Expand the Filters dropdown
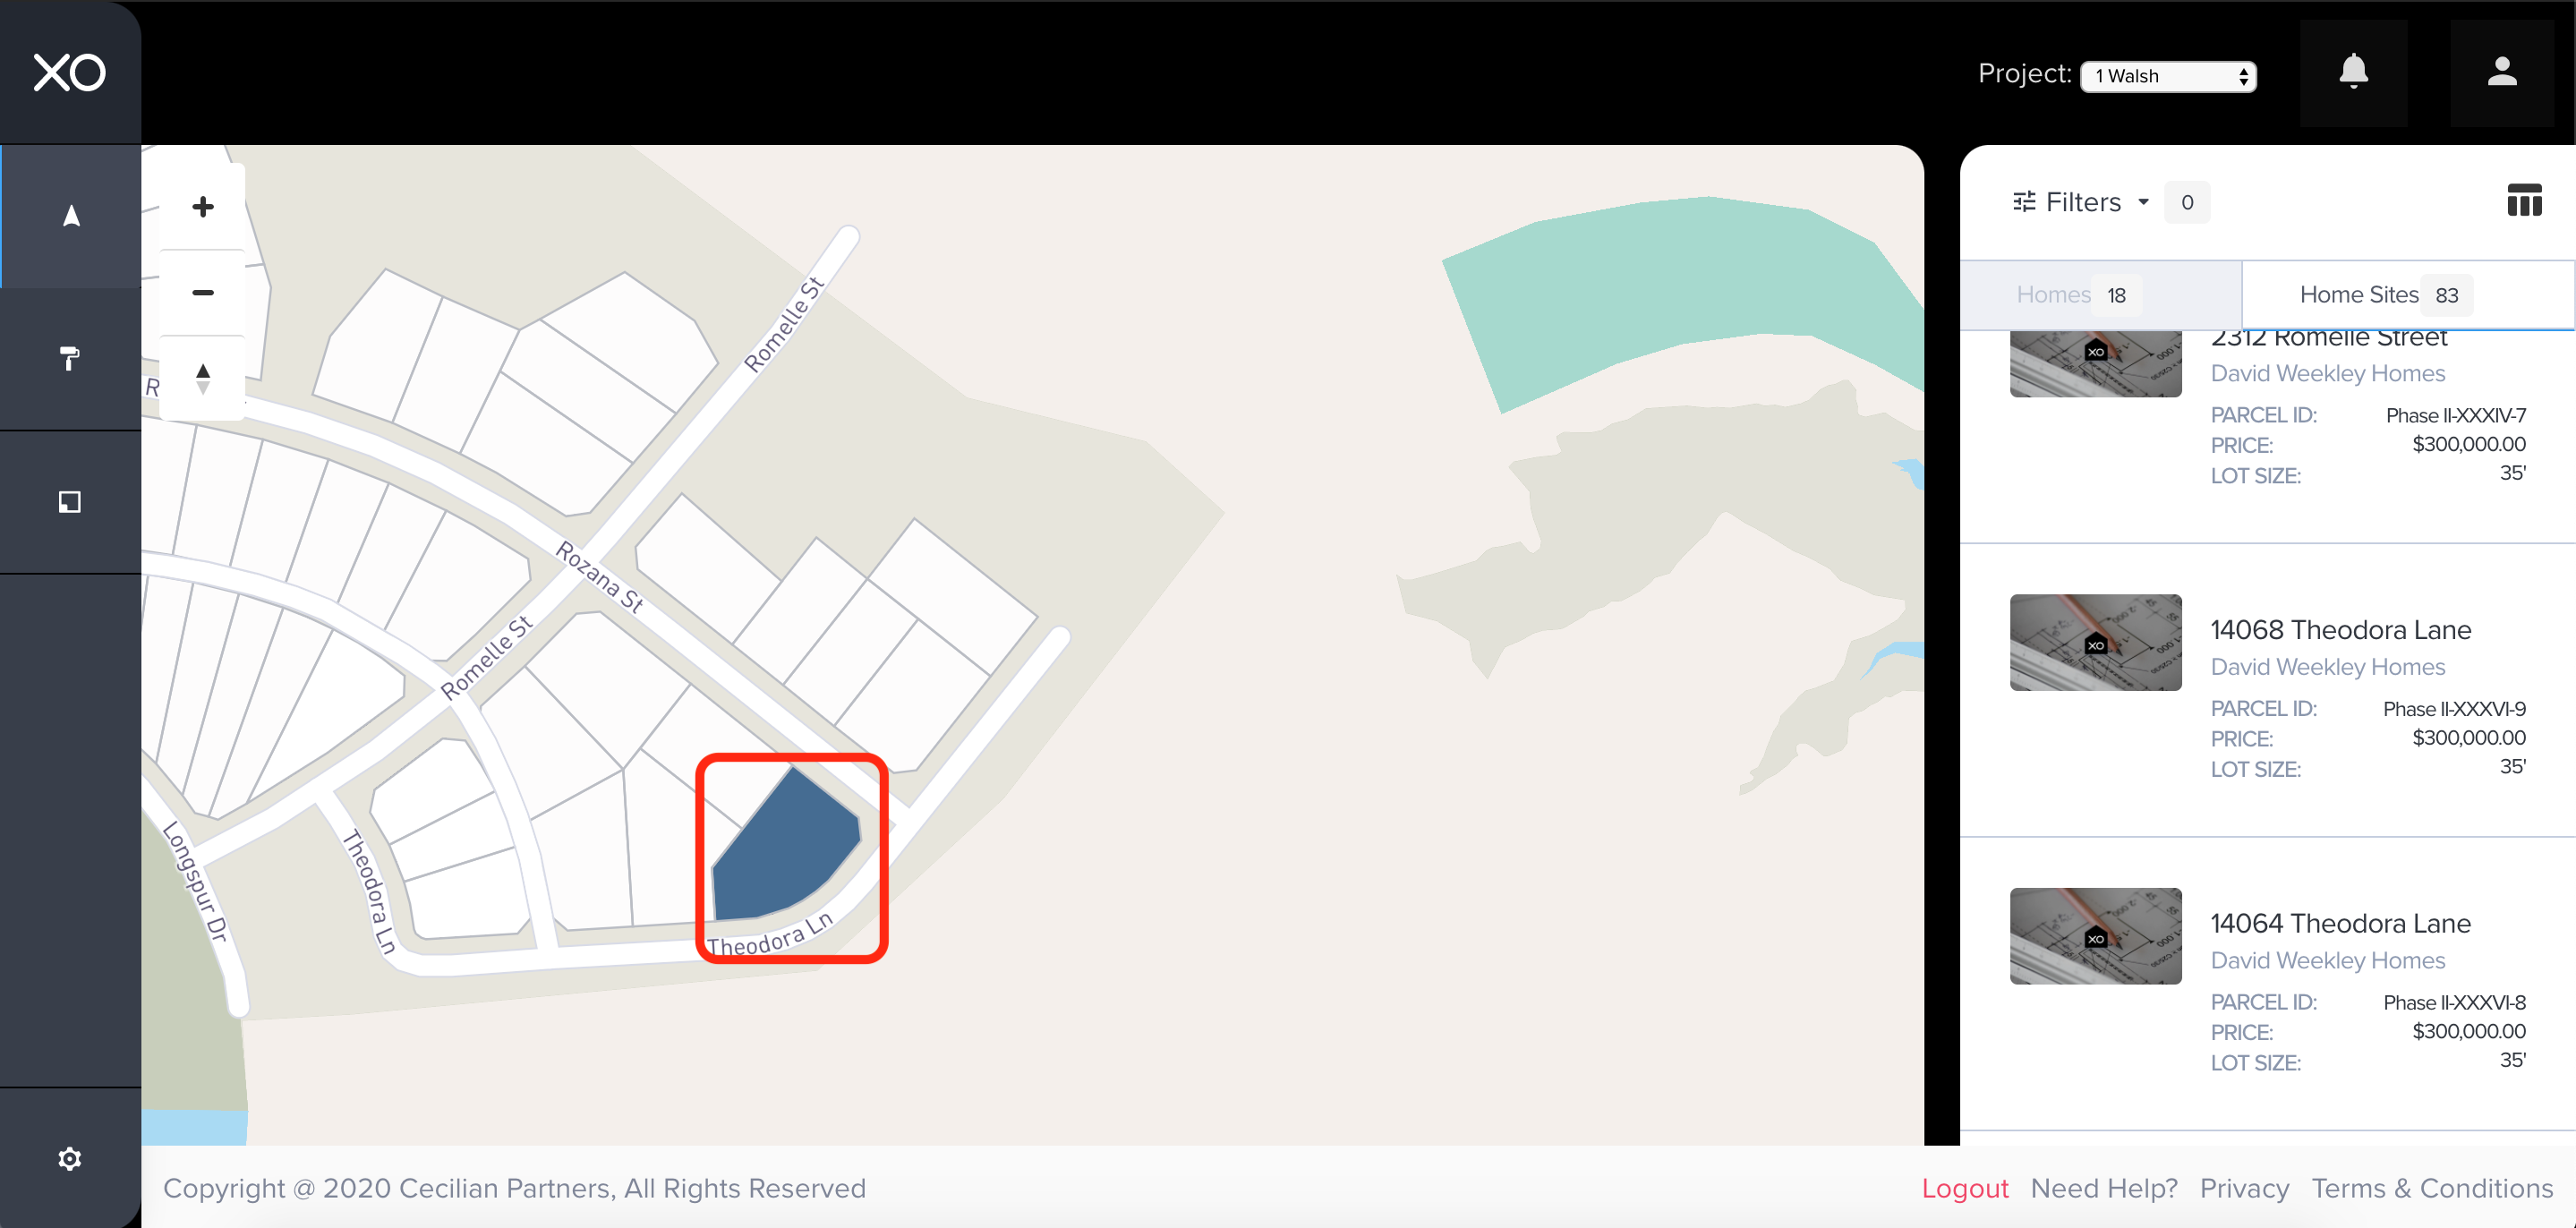 click(2081, 202)
